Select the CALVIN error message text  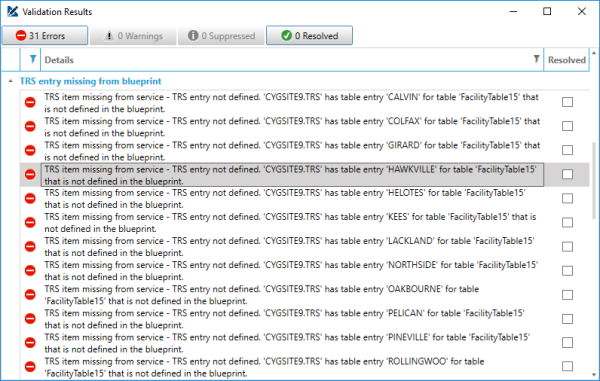click(x=292, y=103)
